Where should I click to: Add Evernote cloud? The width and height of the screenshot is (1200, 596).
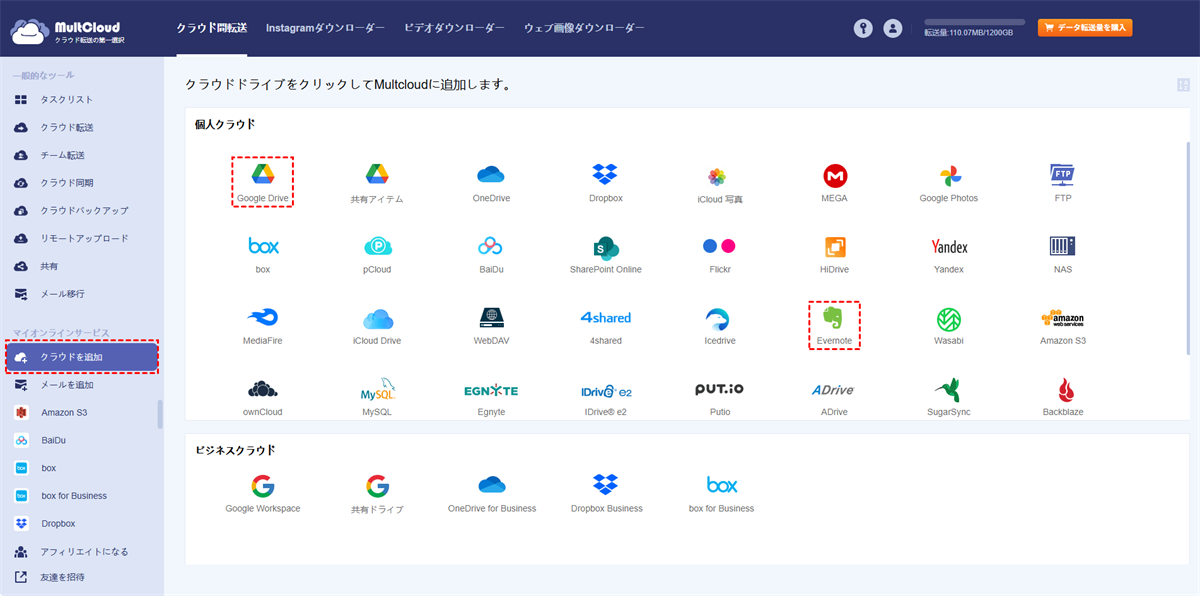(835, 326)
